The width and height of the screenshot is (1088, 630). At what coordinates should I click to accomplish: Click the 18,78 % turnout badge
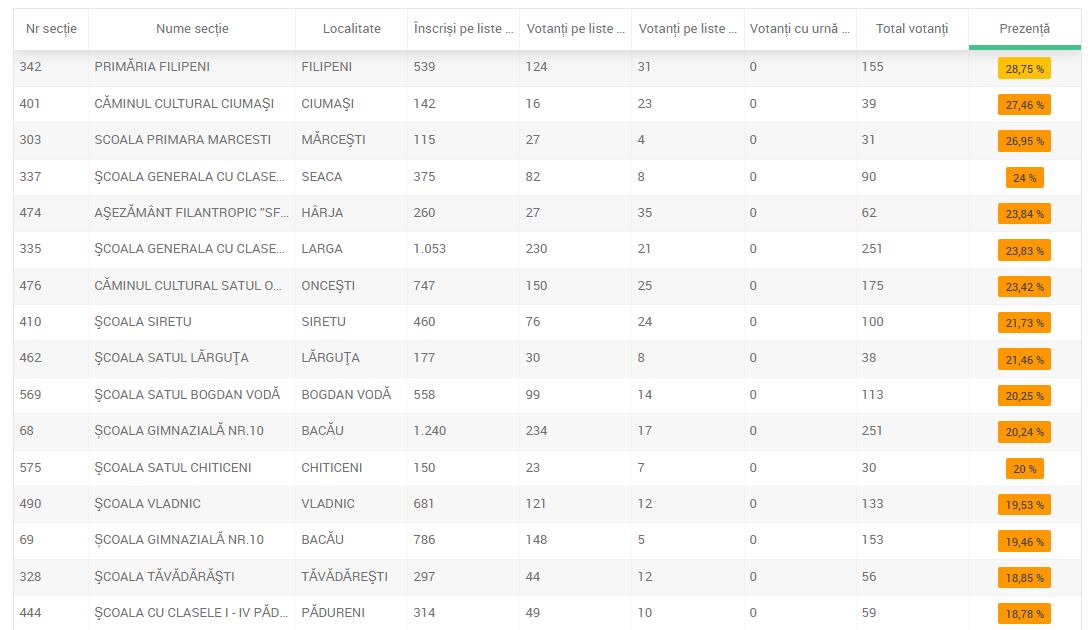point(1024,614)
